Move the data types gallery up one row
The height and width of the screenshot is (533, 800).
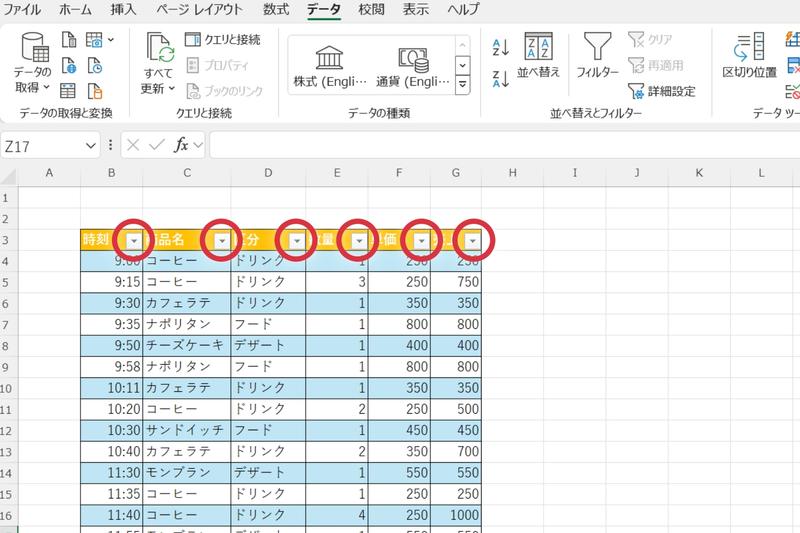pyautogui.click(x=462, y=45)
